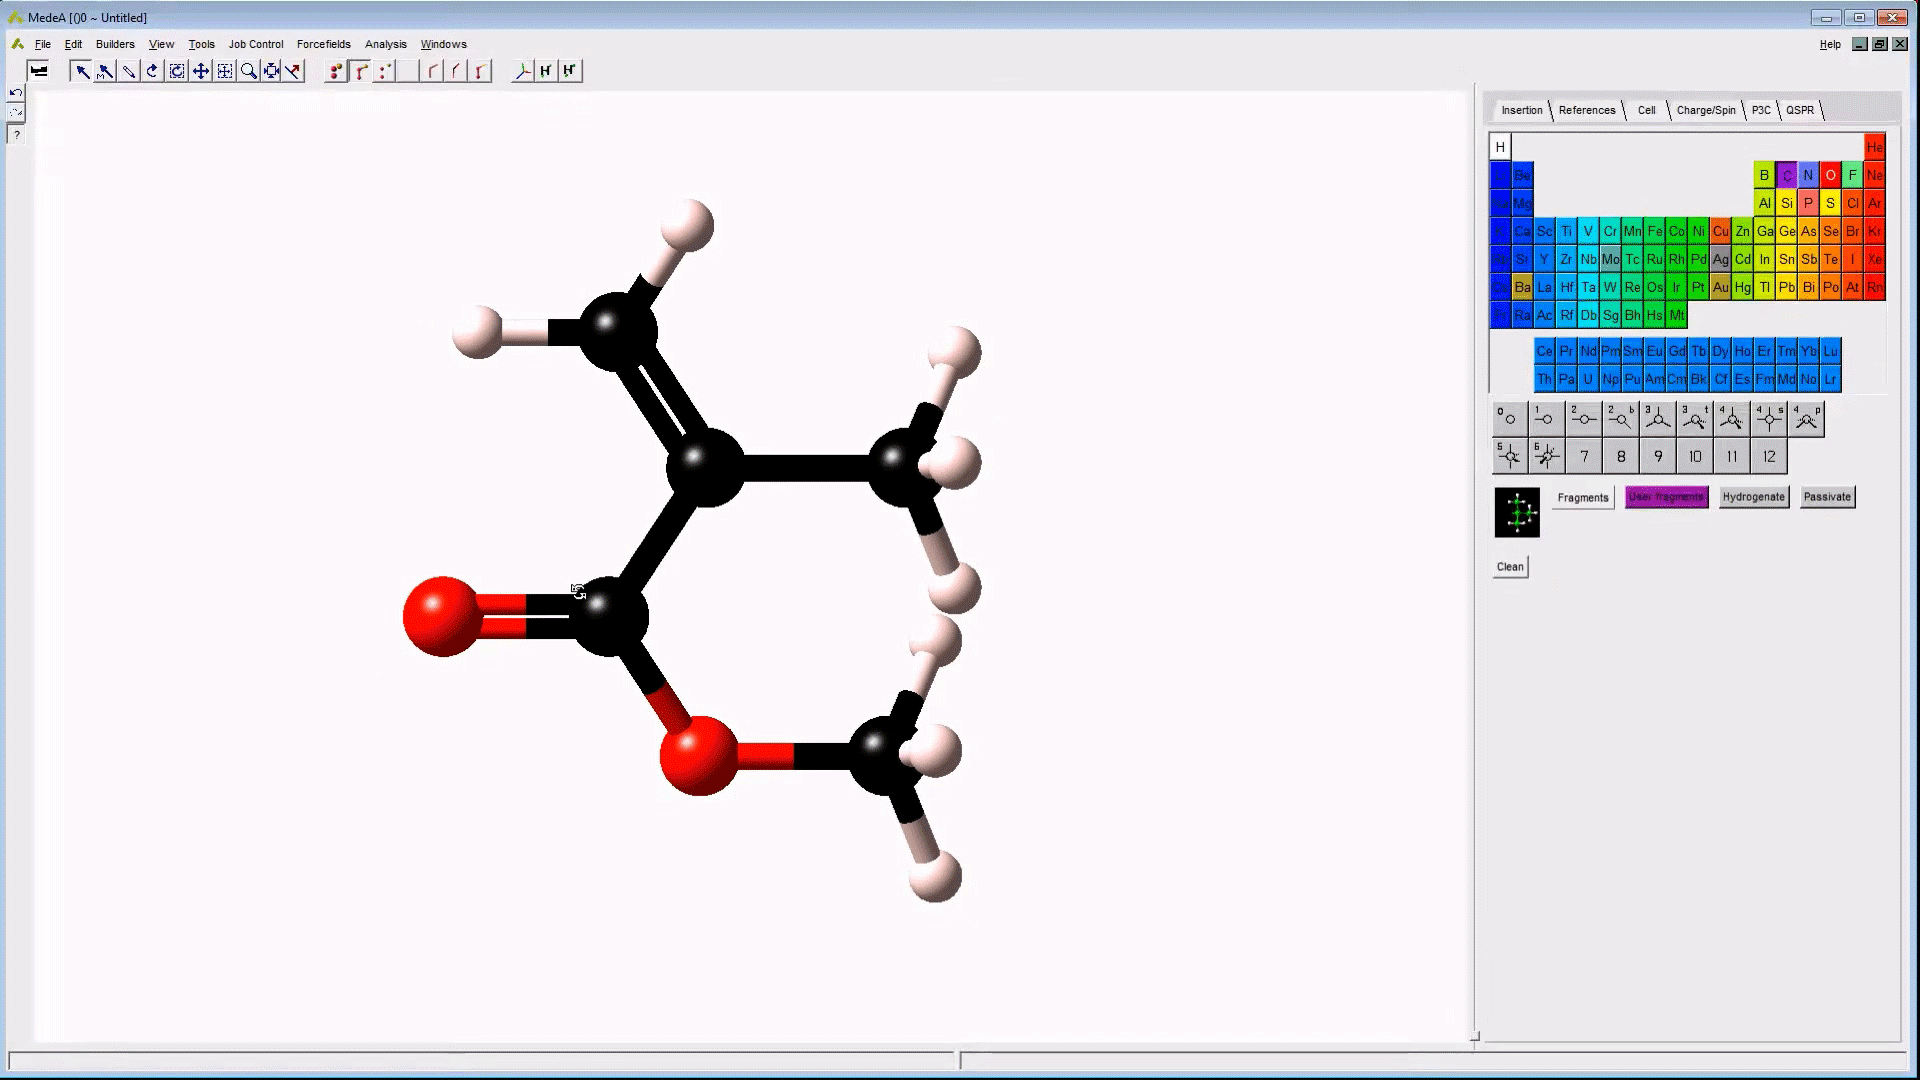The width and height of the screenshot is (1920, 1080).
Task: Click the question mark help icon
Action: coord(16,135)
